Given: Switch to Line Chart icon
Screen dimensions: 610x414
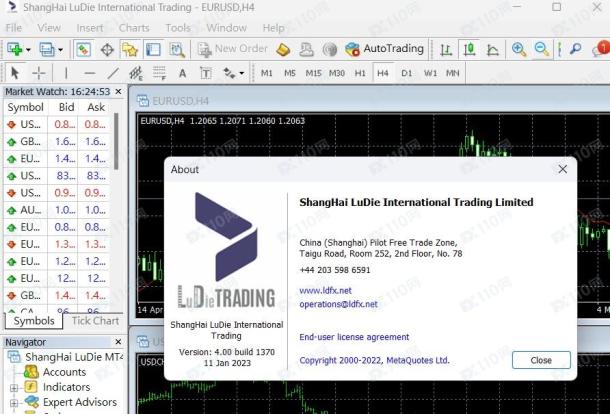Looking at the screenshot, I should click(493, 50).
